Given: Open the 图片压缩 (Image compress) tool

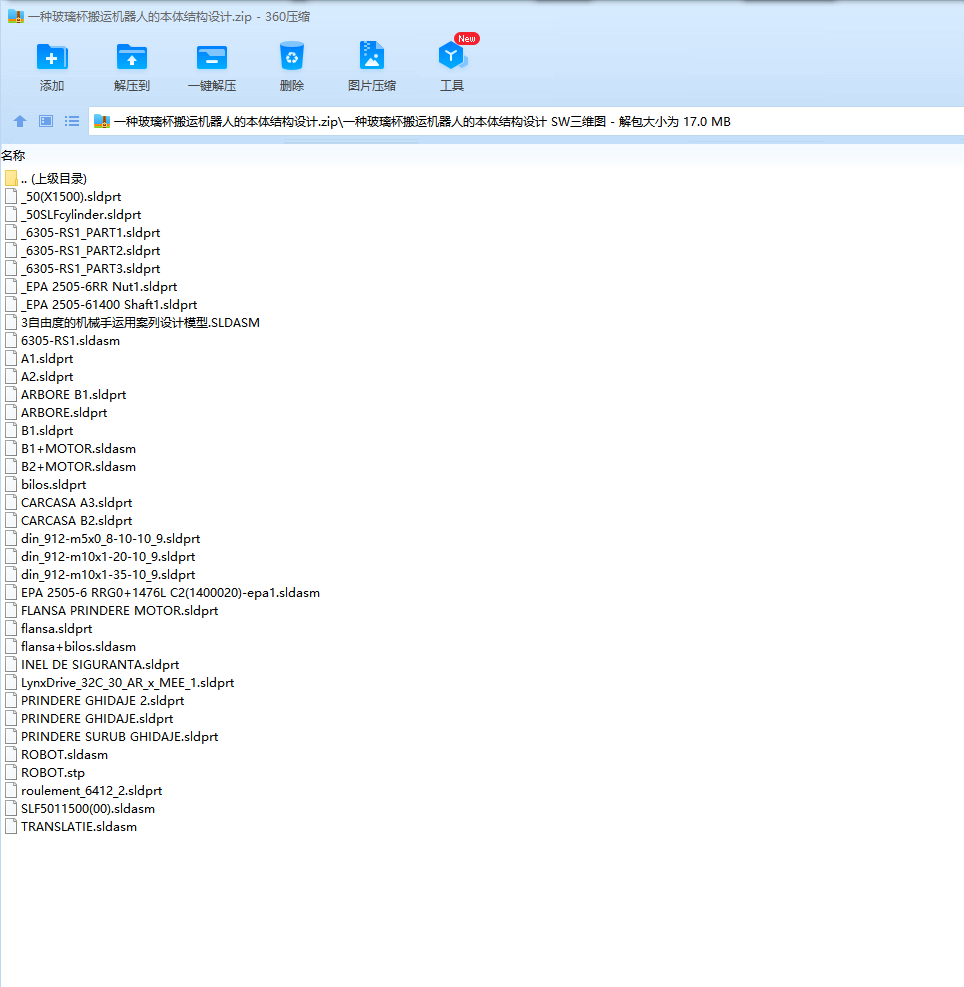Looking at the screenshot, I should point(371,56).
